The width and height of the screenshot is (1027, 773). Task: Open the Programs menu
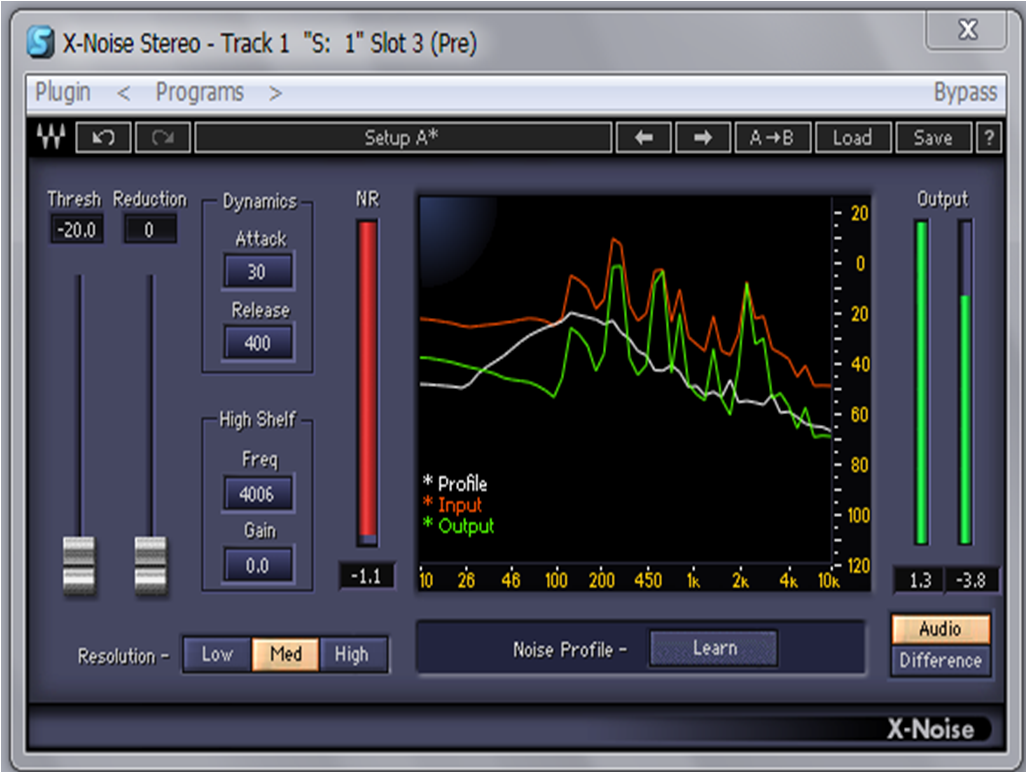[x=200, y=92]
